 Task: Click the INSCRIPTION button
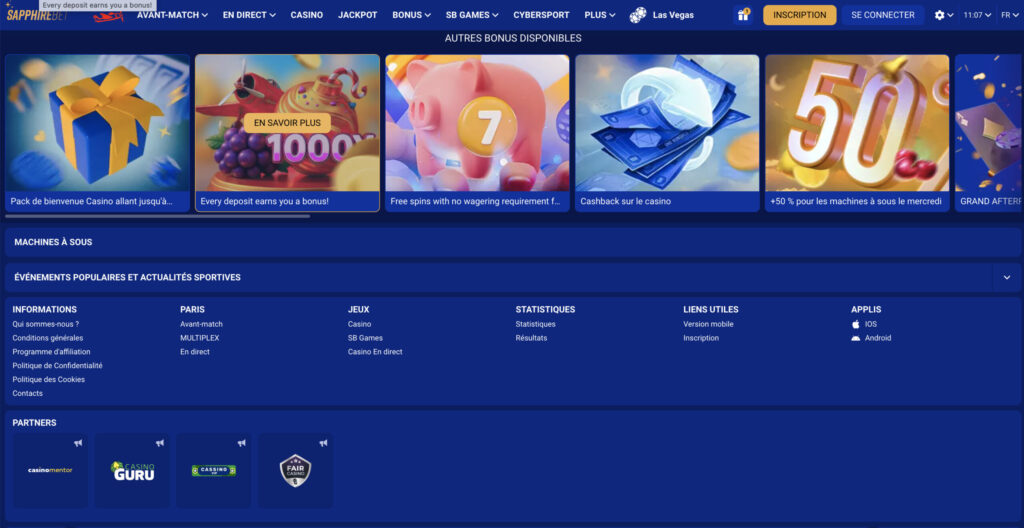799,15
